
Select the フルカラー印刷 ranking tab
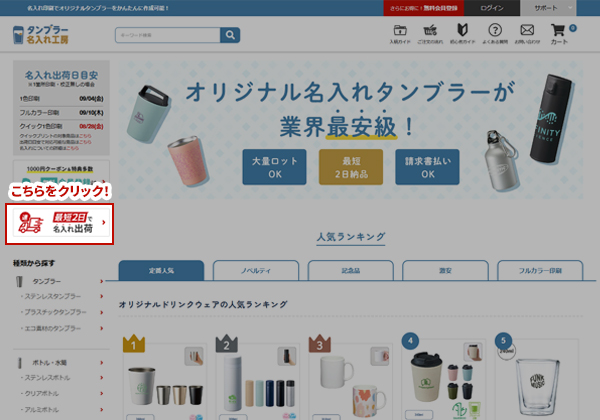[540, 270]
